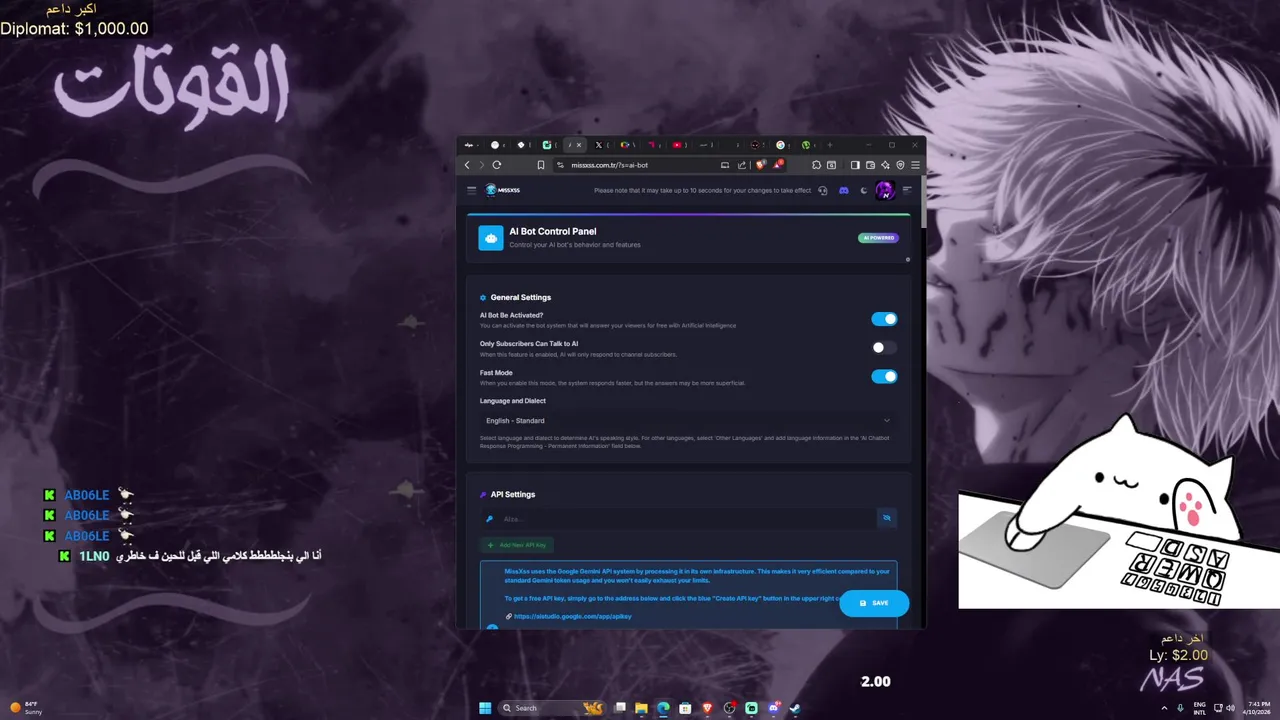
Task: Open Language and Dialect dropdown
Action: pyautogui.click(x=688, y=421)
